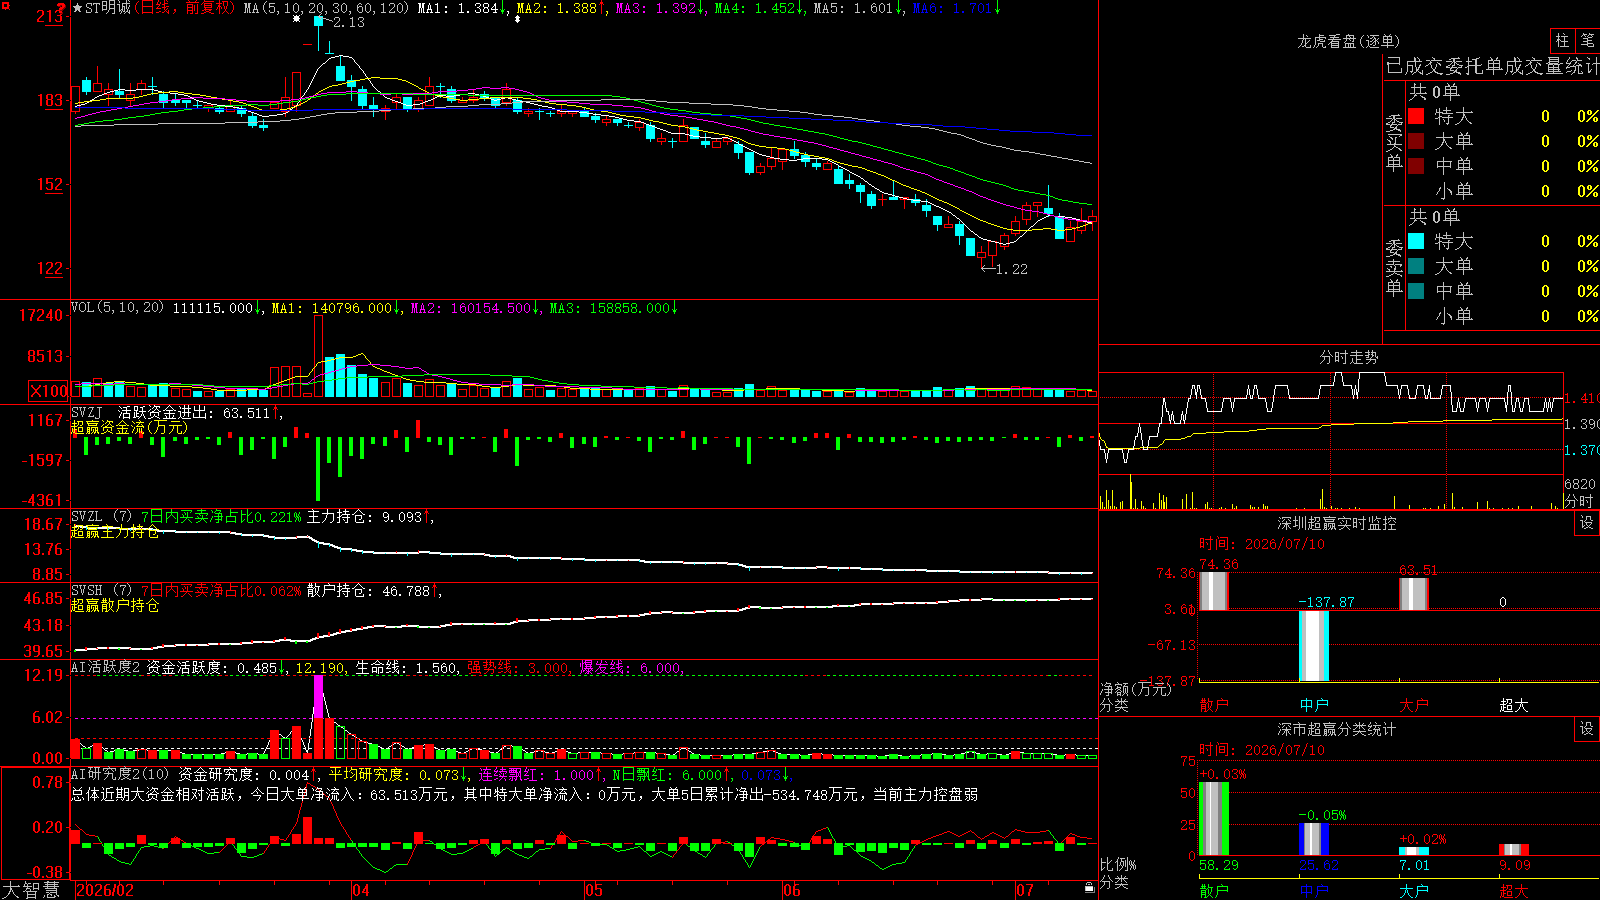Click the teal 大单 sell-order color square
The height and width of the screenshot is (900, 1600).
tap(1416, 266)
